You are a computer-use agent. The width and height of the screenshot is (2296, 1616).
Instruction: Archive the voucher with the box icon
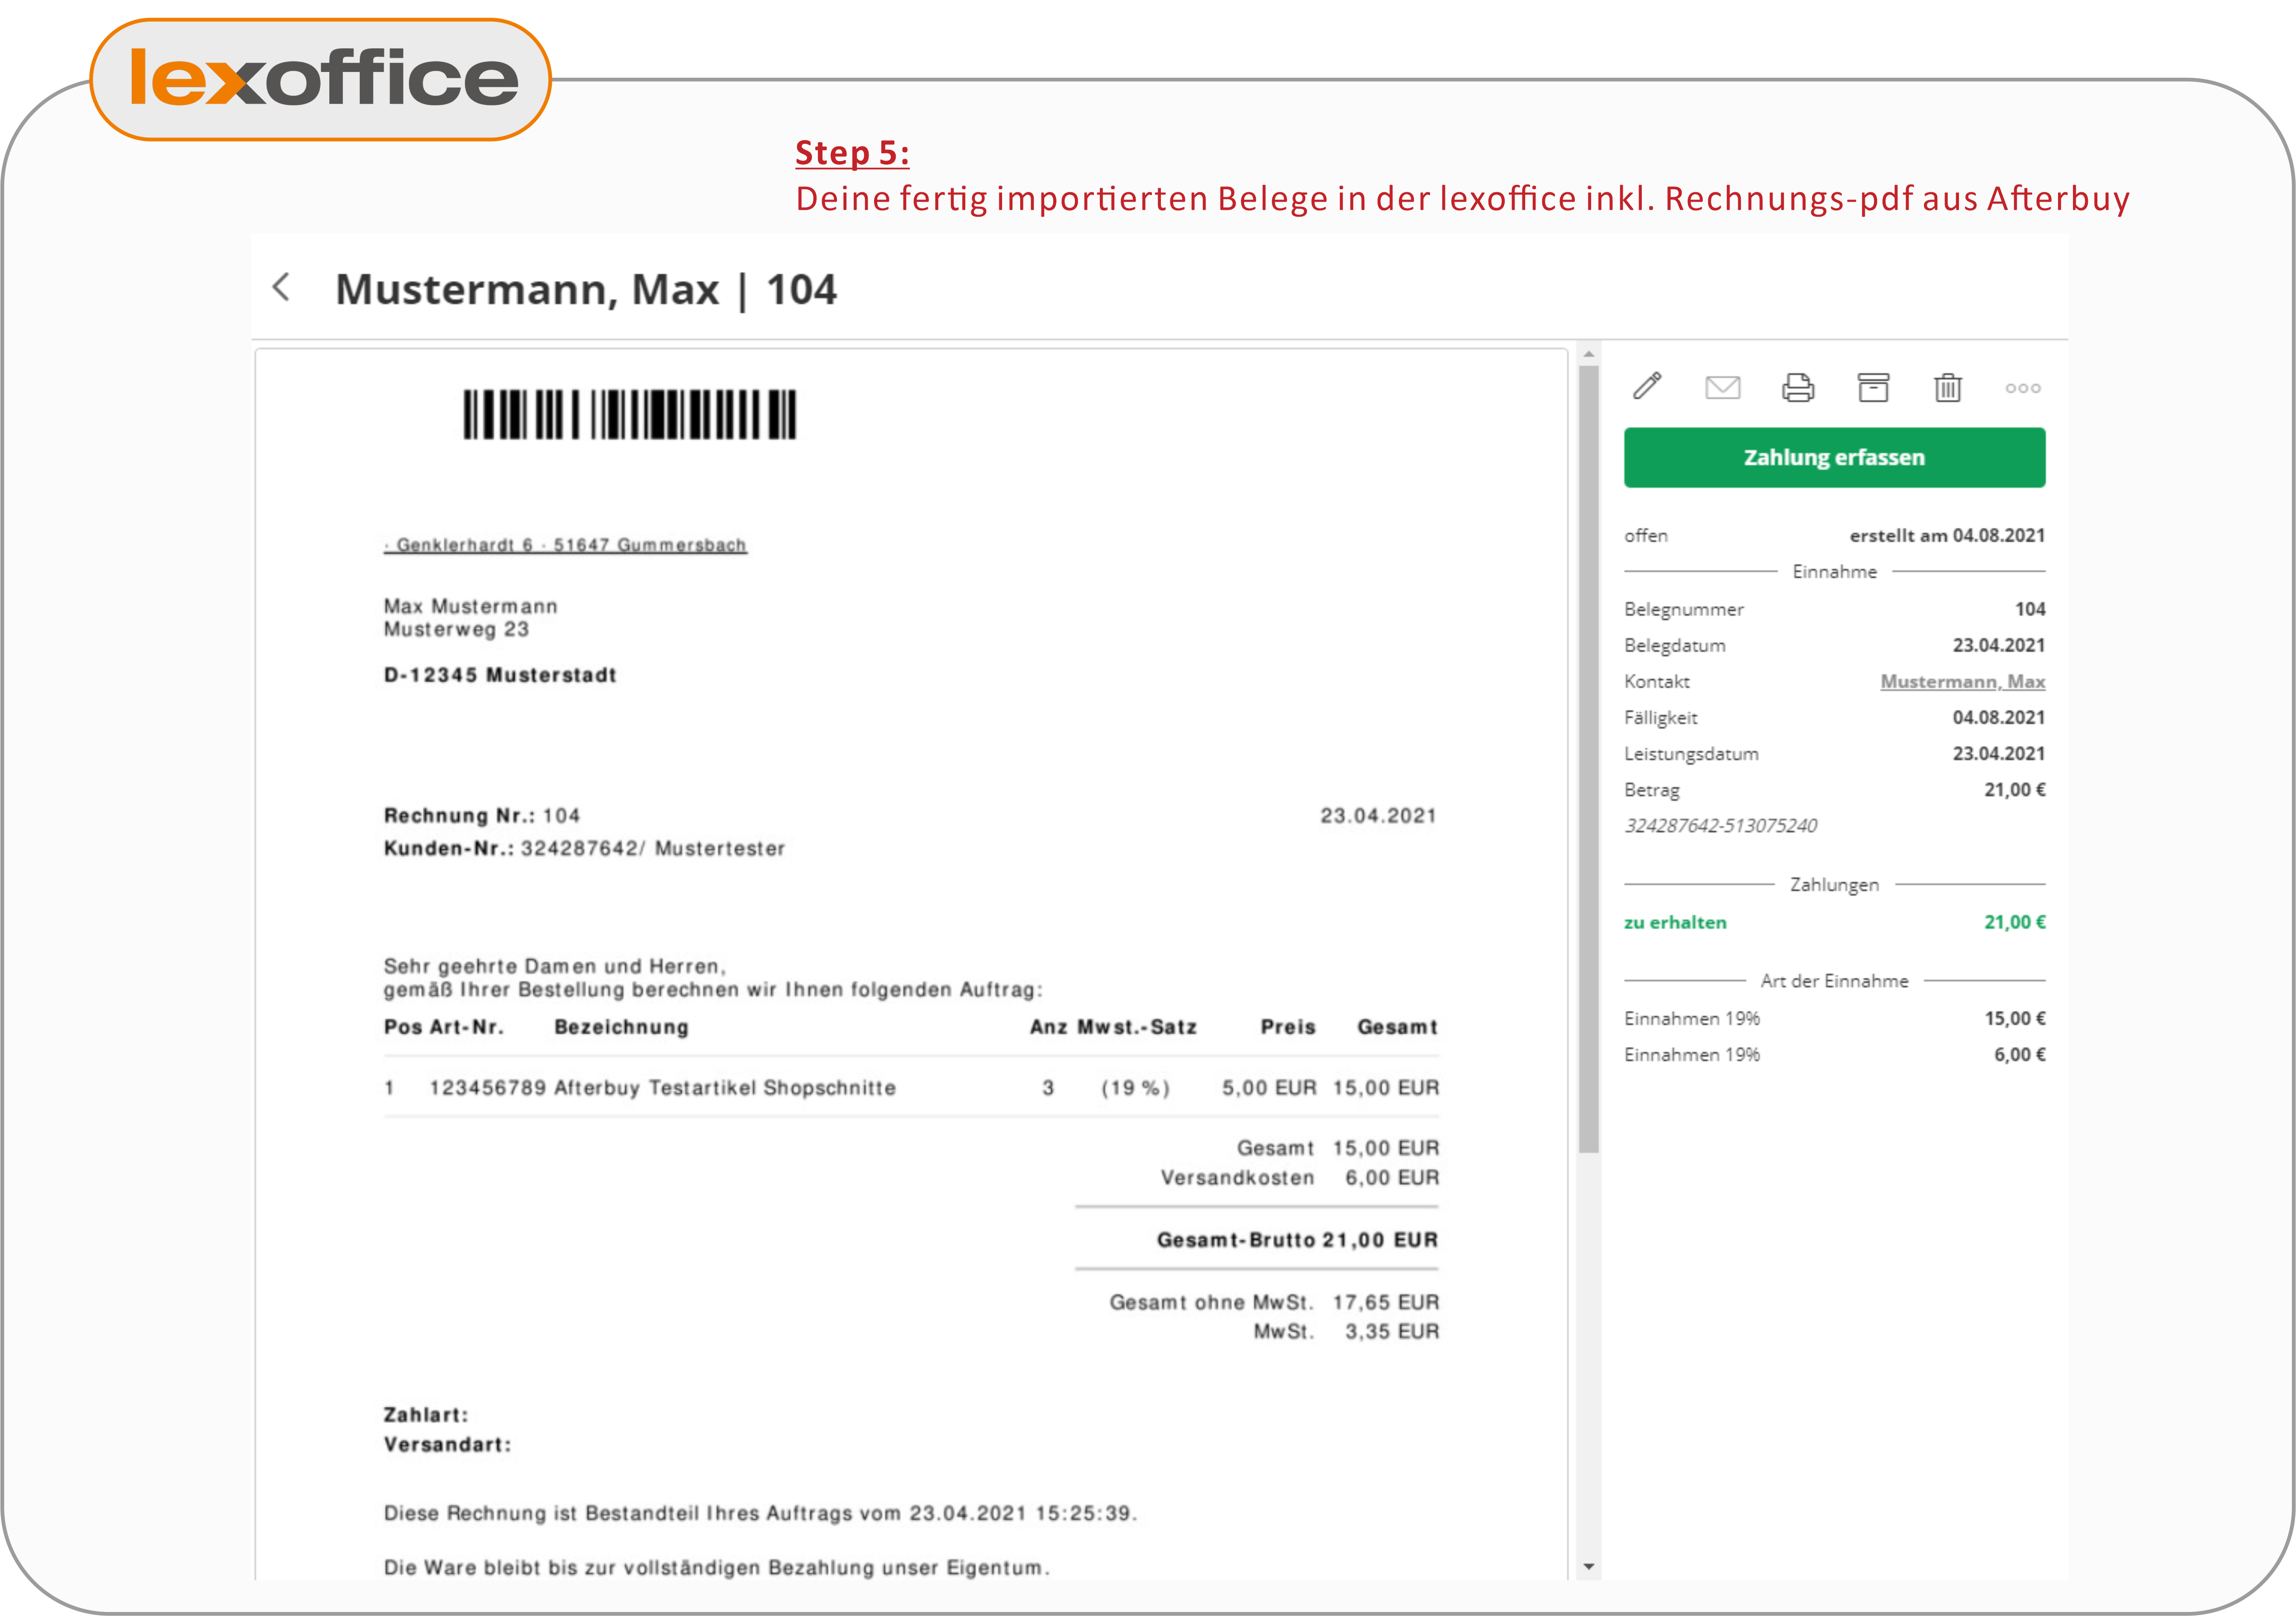(x=1873, y=387)
